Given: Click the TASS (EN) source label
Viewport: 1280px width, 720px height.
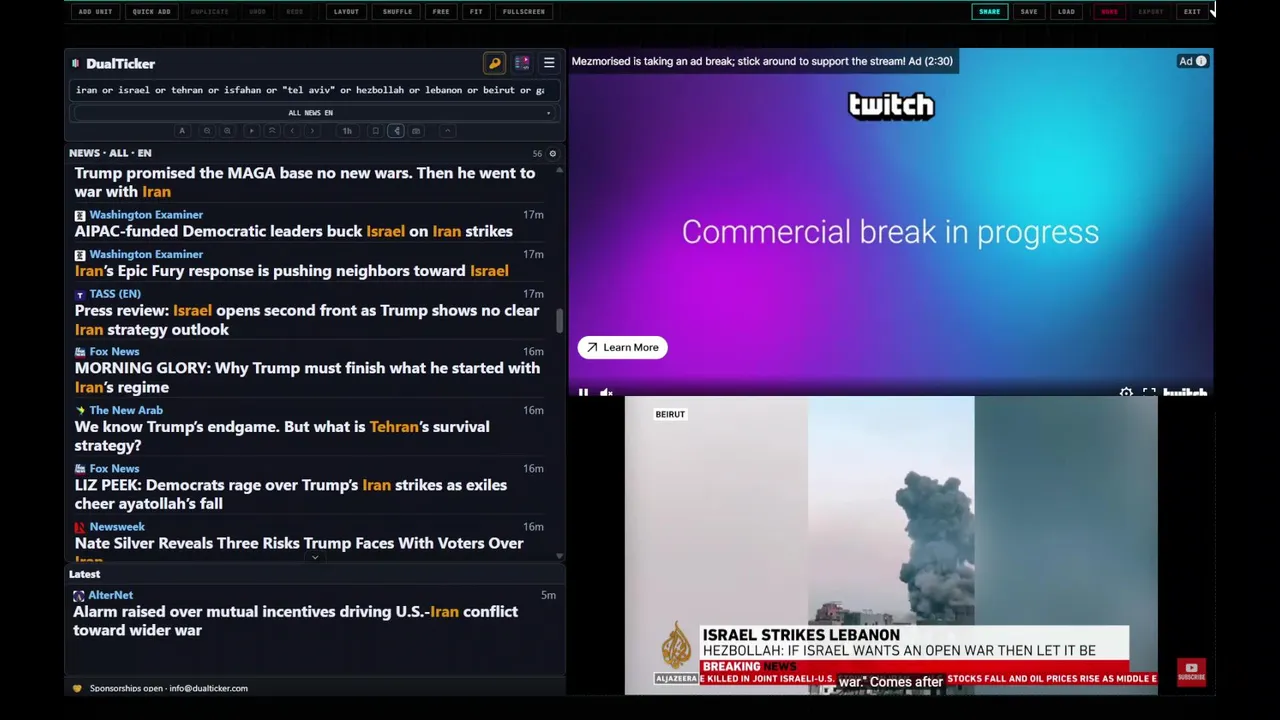Looking at the screenshot, I should pos(115,294).
